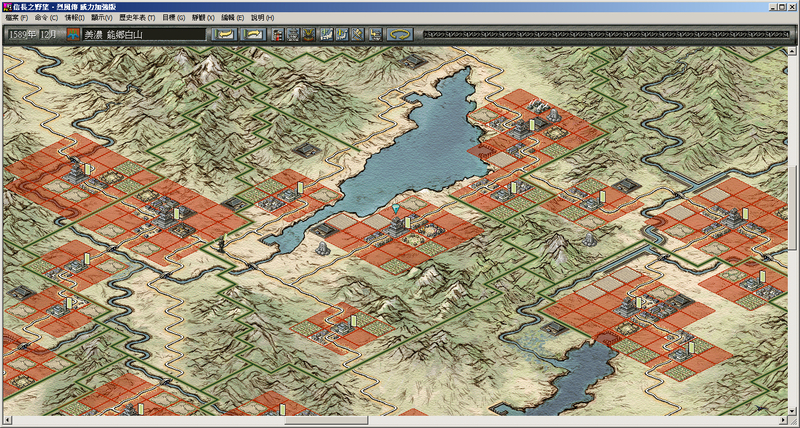Open the 編輯(E) menu
The image size is (800, 428).
[x=232, y=17]
